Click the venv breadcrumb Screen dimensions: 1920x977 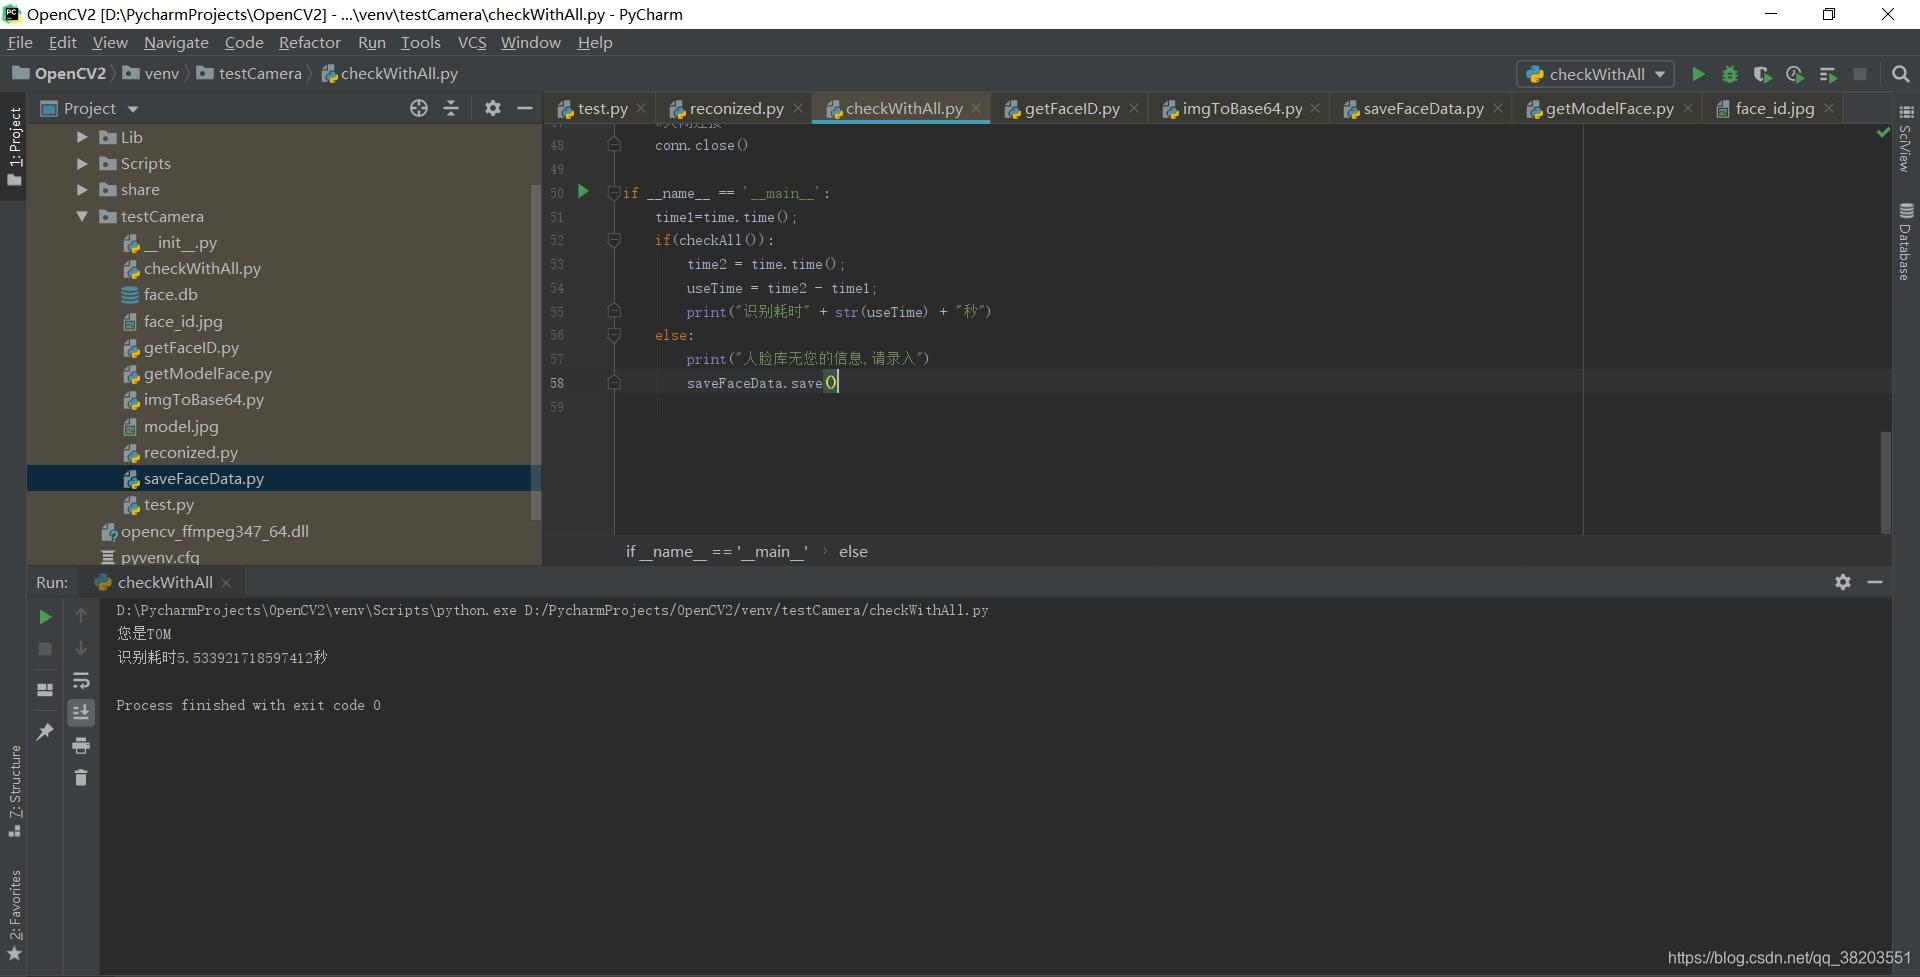[151, 73]
